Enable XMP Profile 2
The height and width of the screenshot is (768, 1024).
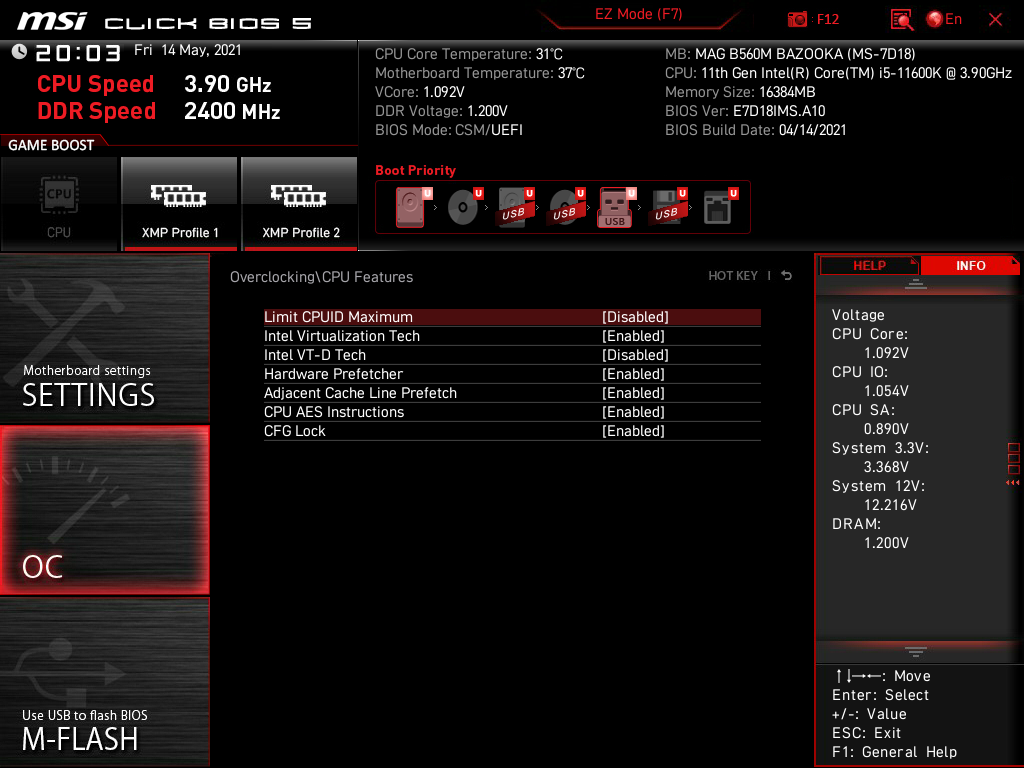300,204
